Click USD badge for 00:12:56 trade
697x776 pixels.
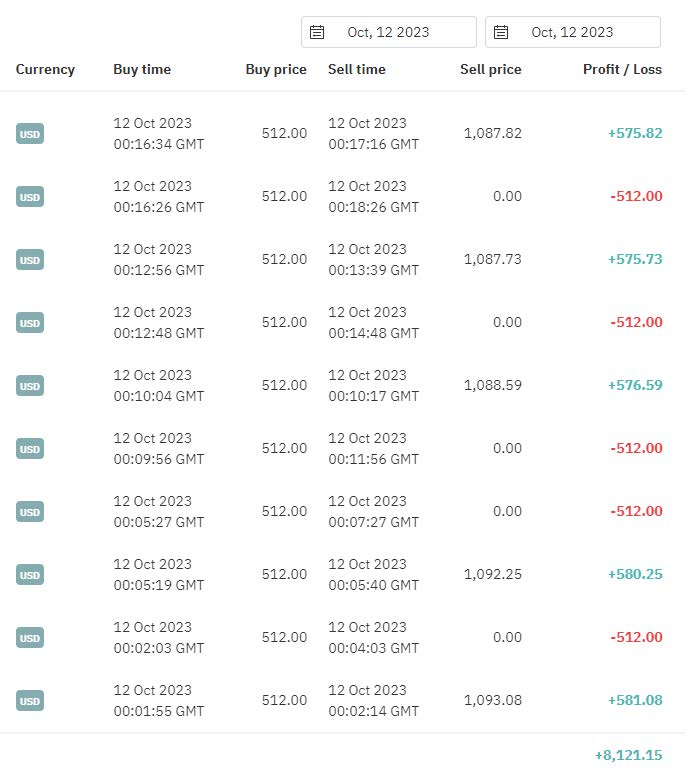pyautogui.click(x=30, y=260)
